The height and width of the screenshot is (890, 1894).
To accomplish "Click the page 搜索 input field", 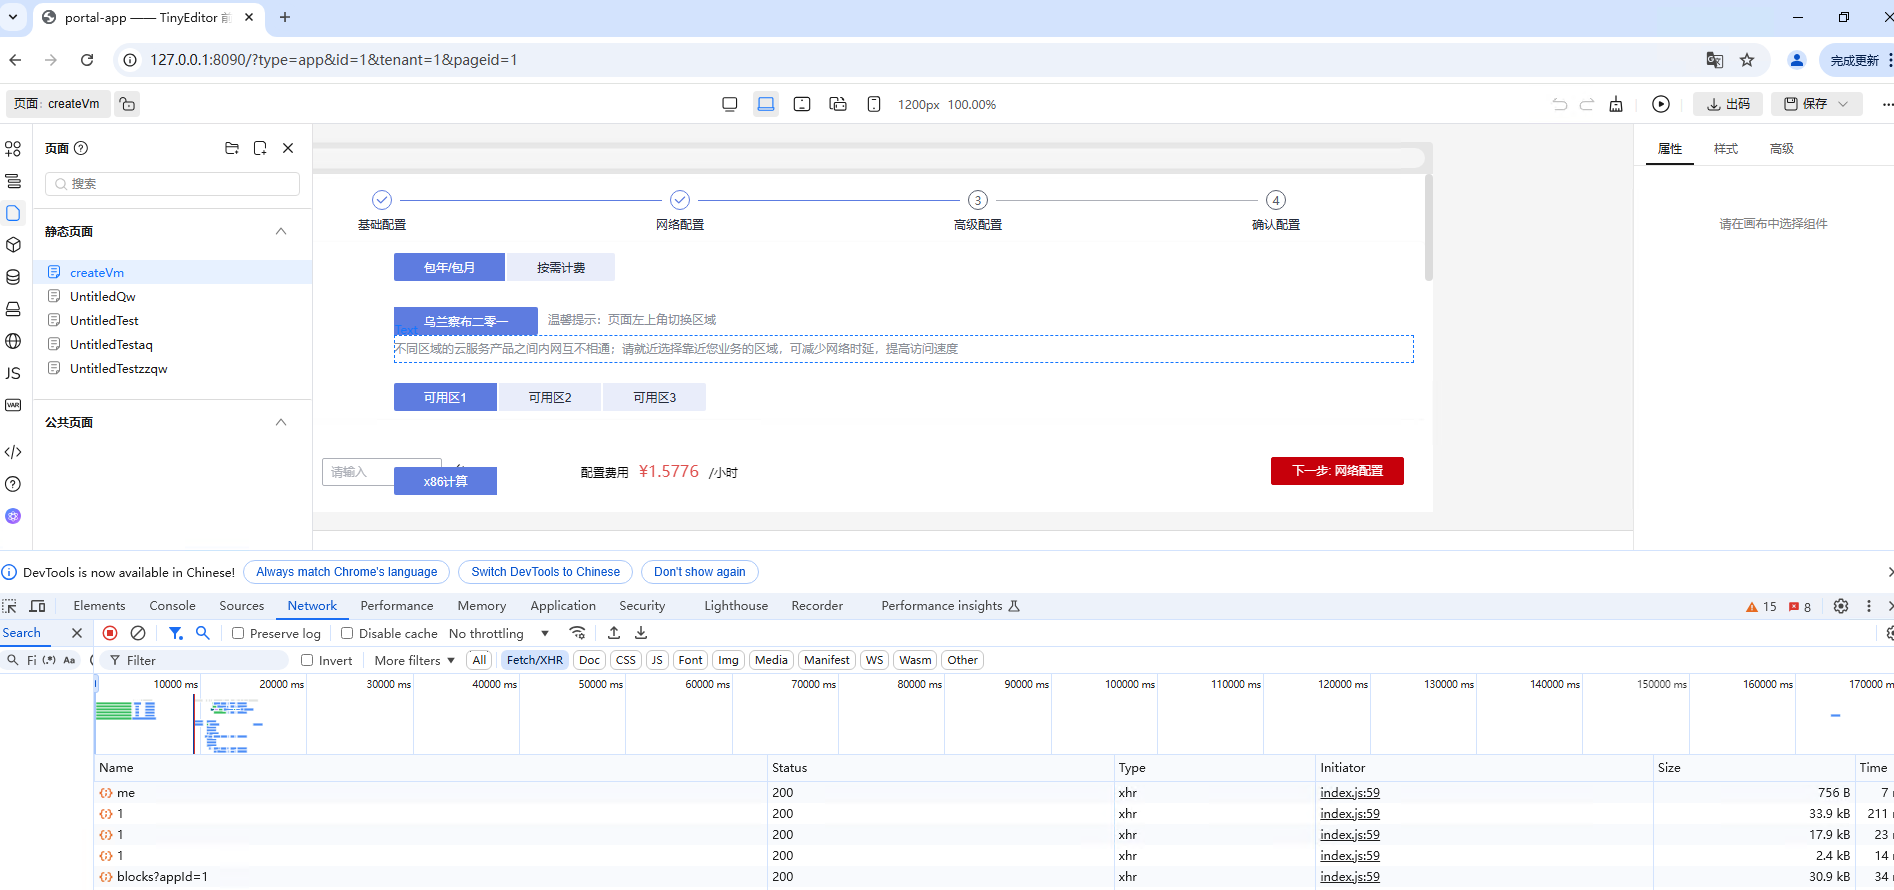I will (x=172, y=184).
